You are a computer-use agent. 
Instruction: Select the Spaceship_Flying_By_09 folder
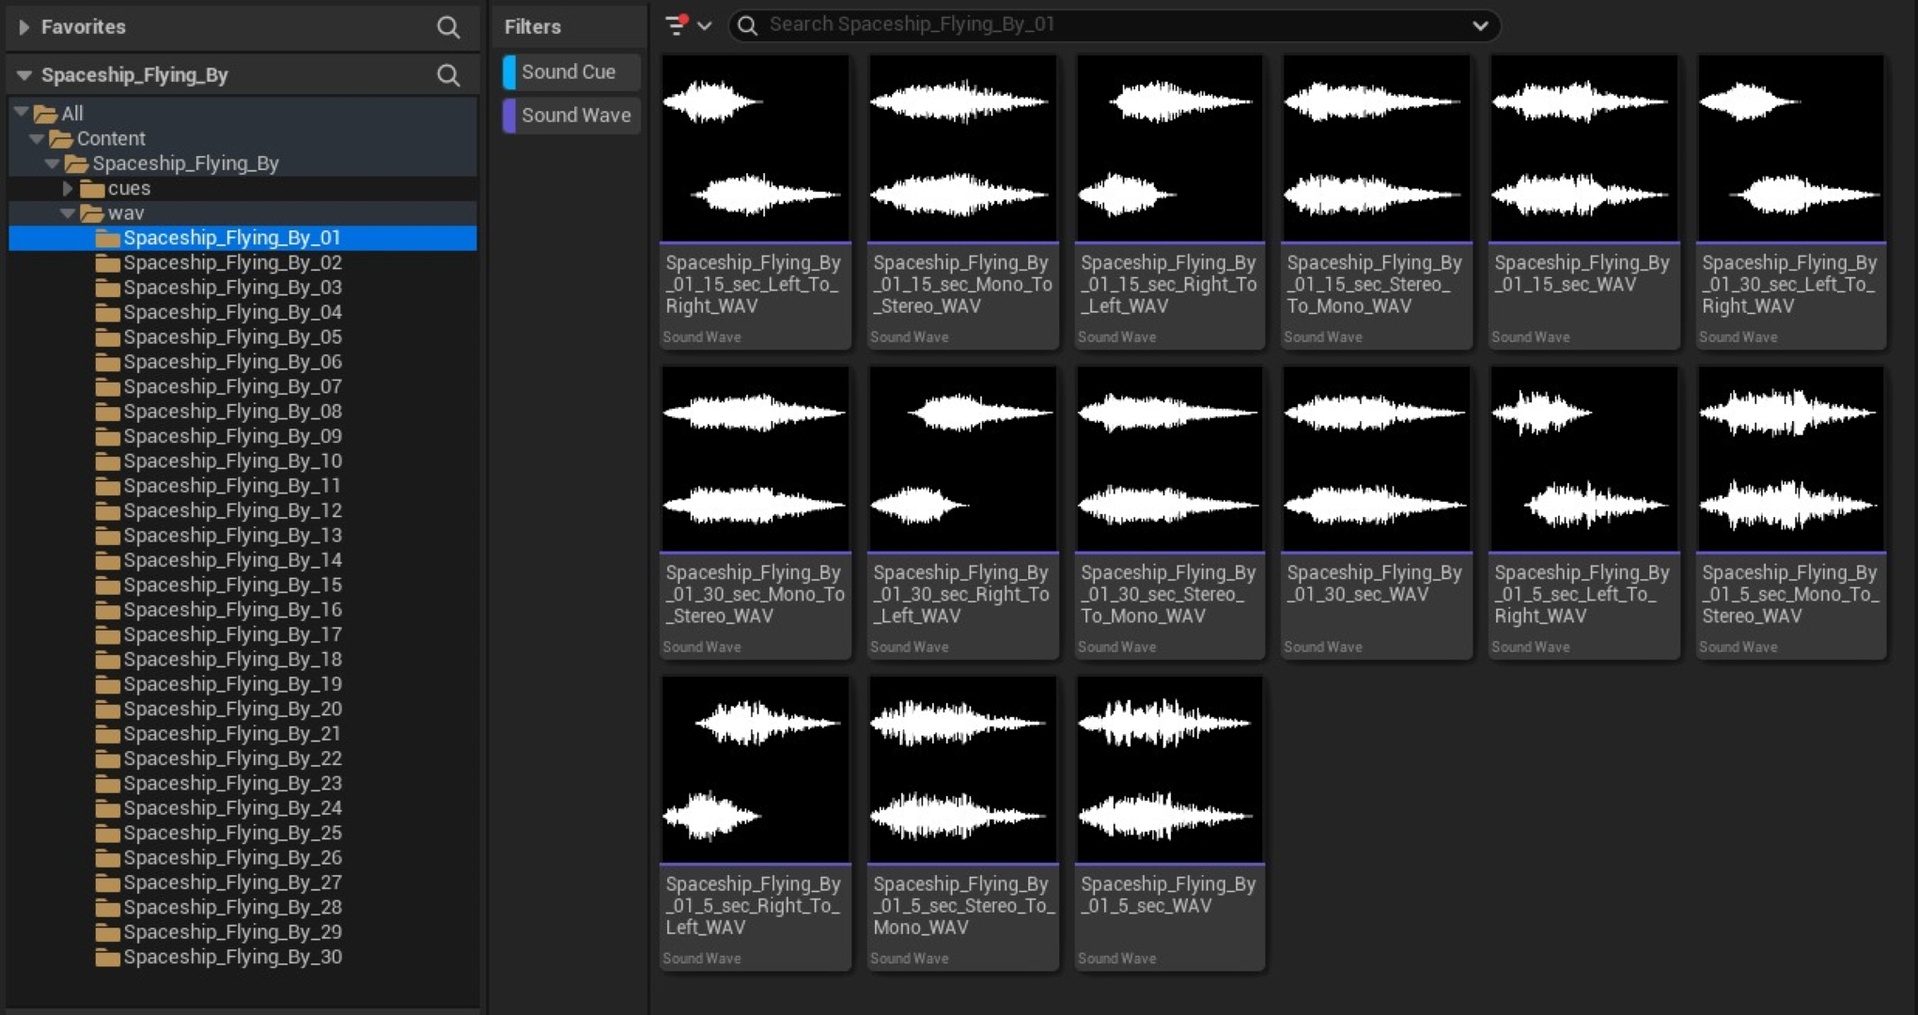(242, 436)
